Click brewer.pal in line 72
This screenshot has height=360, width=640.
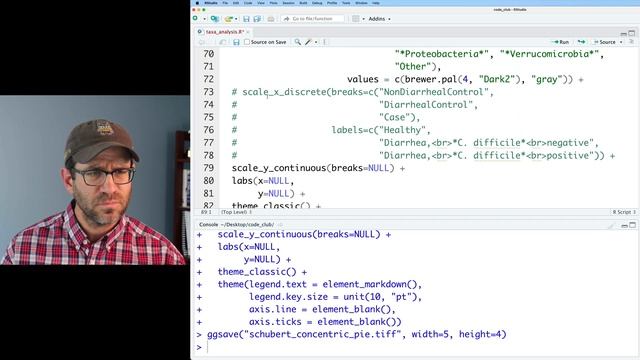point(431,79)
